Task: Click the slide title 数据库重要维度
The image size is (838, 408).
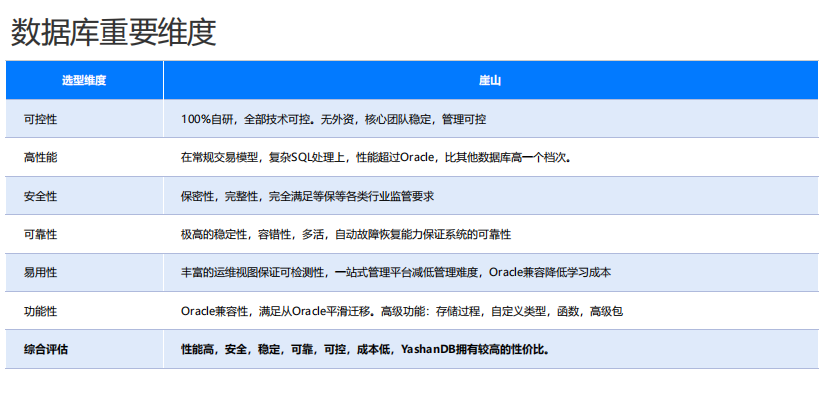Action: click(113, 32)
